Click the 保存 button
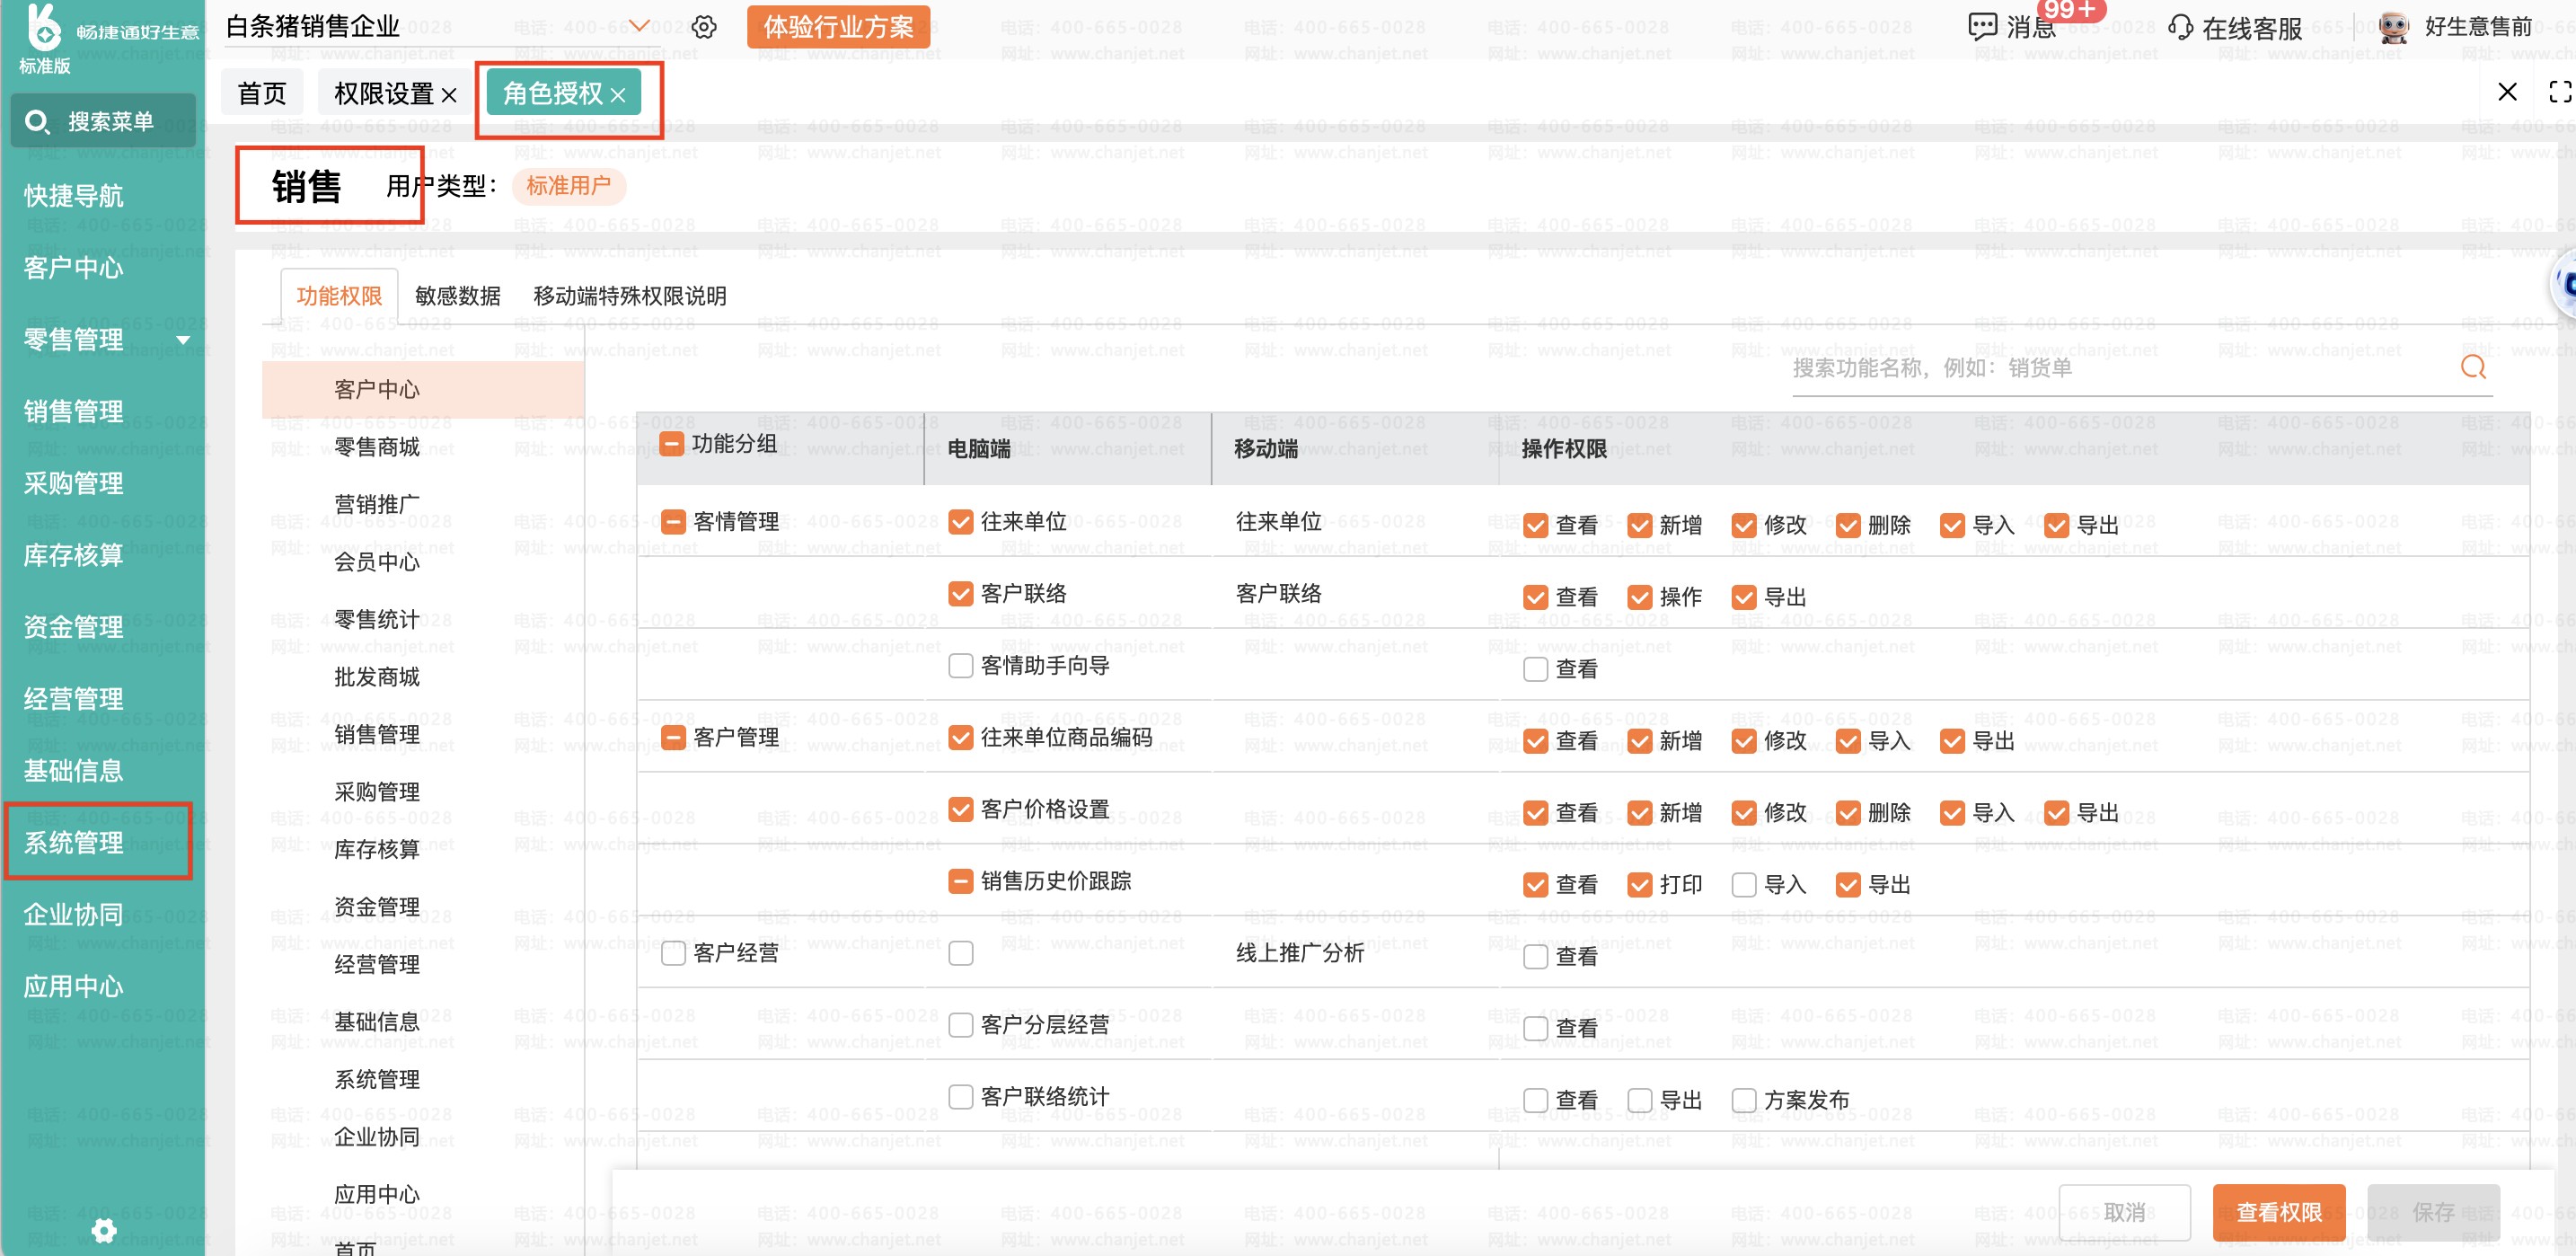Image resolution: width=2576 pixels, height=1256 pixels. (x=2433, y=1212)
